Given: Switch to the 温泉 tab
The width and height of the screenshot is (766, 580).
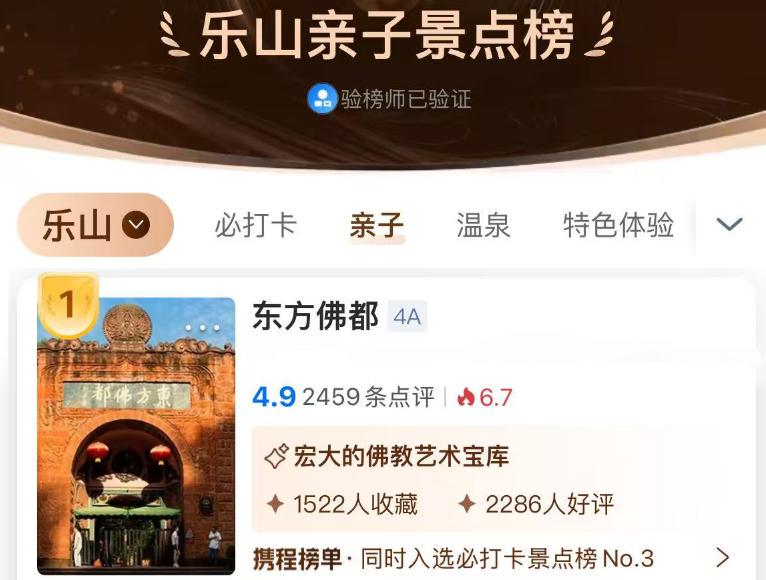Looking at the screenshot, I should [x=483, y=225].
